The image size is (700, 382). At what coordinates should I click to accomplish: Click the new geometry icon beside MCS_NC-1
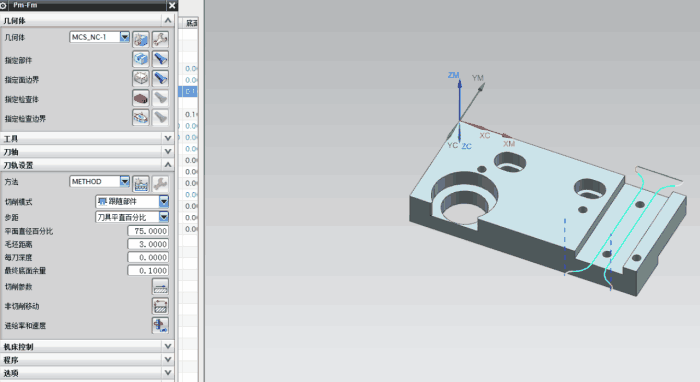[x=141, y=39]
